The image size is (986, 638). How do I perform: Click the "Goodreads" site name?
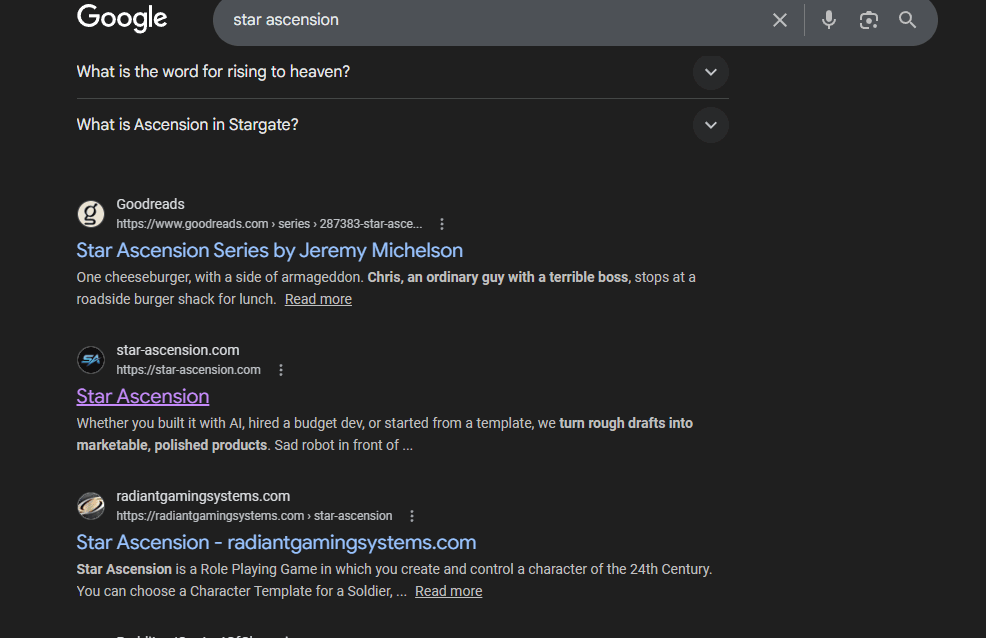150,204
